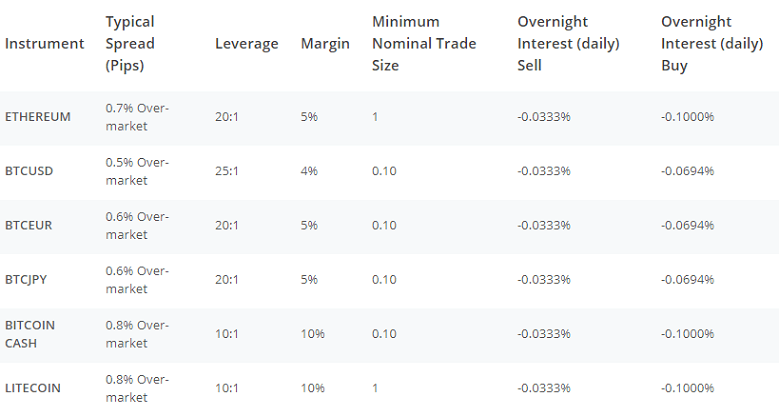Select the LITECOIN instrument name

(34, 388)
